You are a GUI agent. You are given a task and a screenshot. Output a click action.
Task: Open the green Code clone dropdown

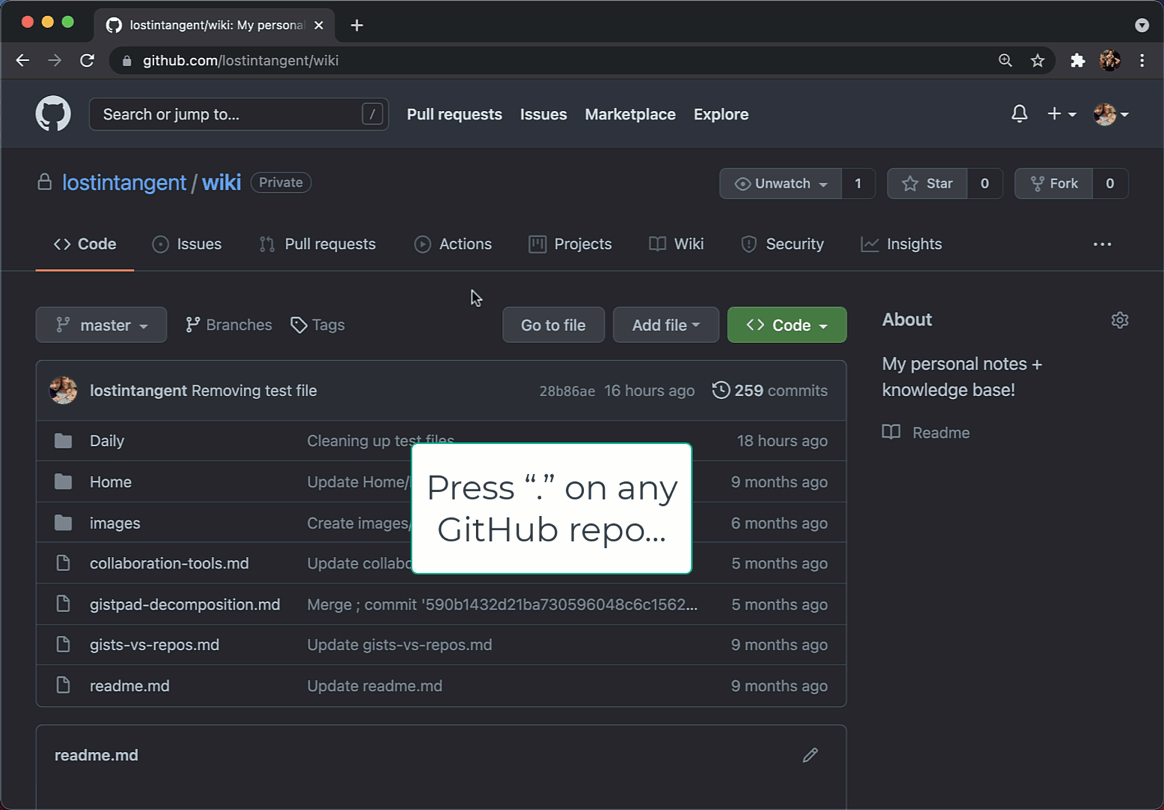787,325
